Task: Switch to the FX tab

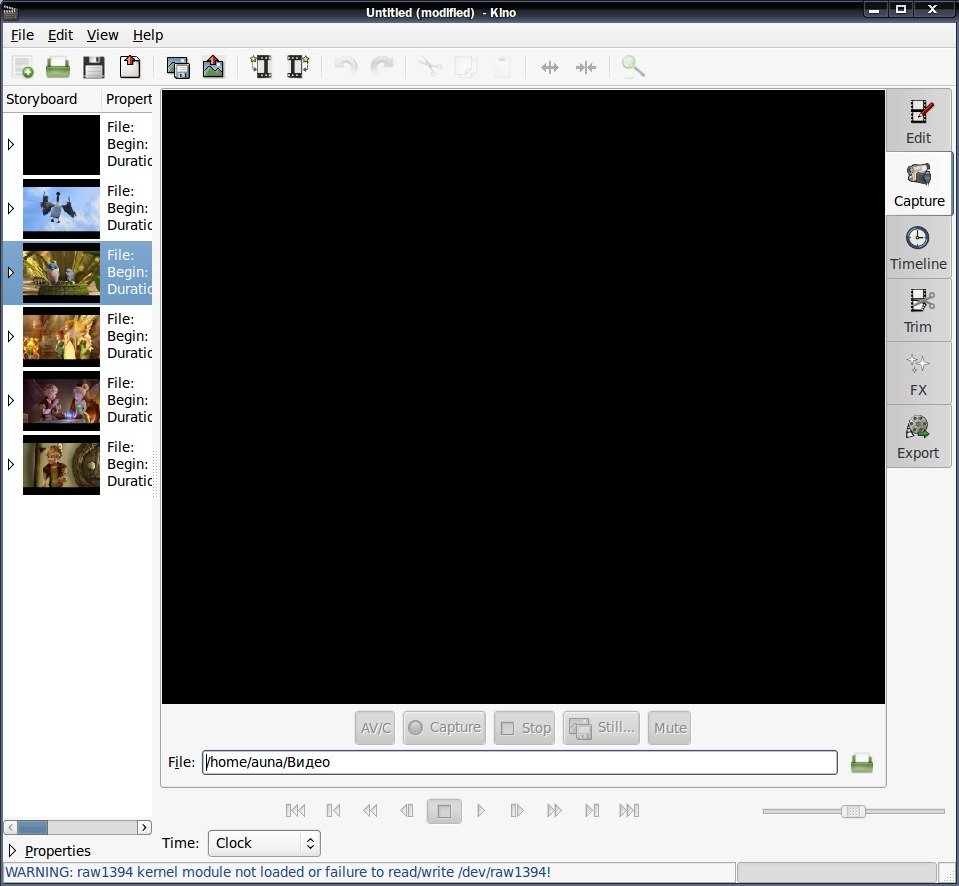Action: pos(918,374)
